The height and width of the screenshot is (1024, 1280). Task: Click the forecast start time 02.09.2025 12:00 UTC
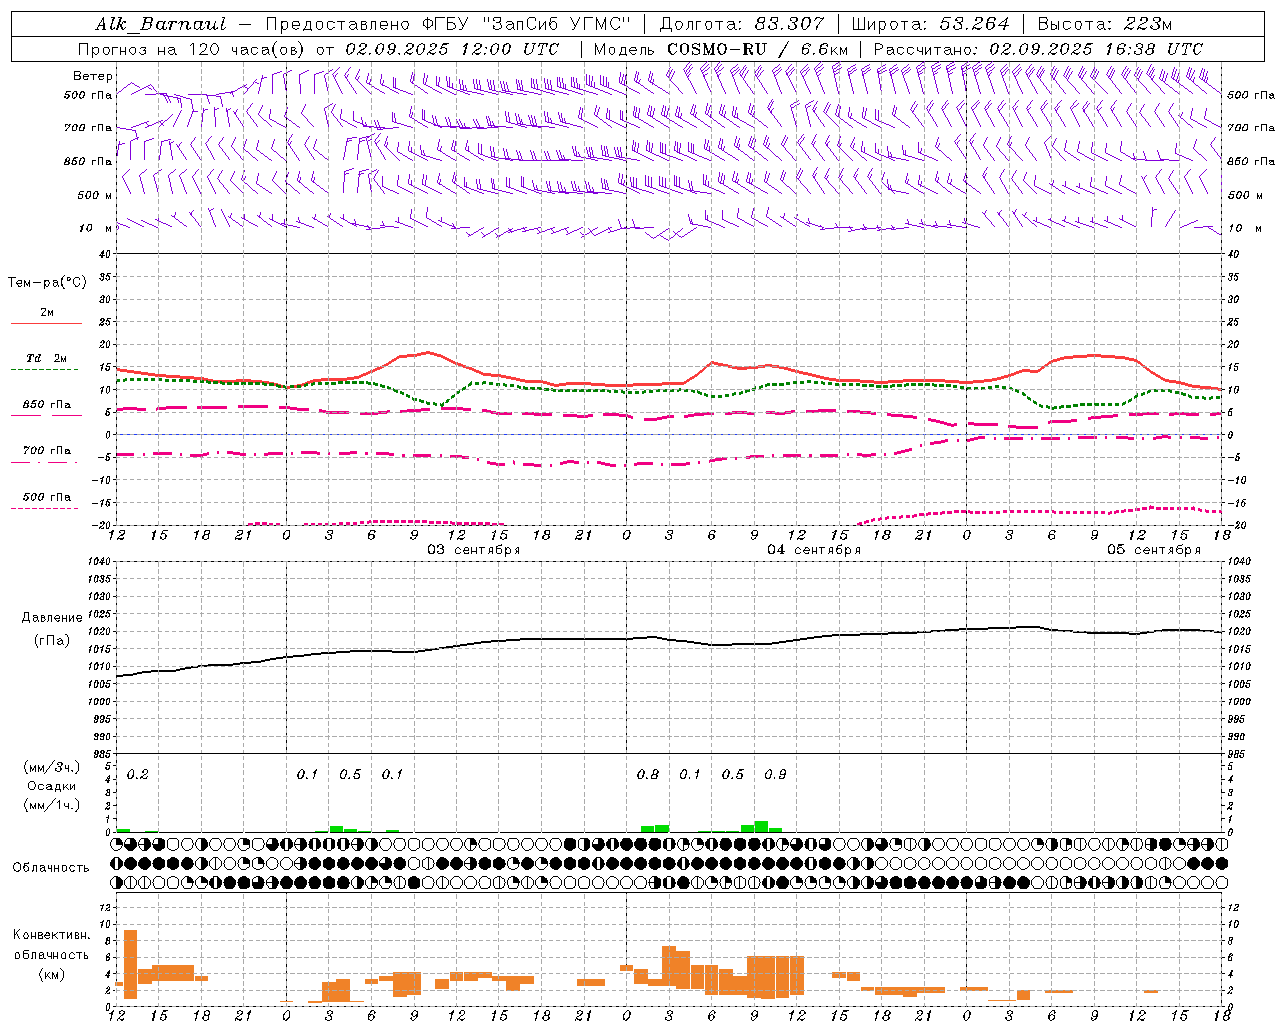452,49
